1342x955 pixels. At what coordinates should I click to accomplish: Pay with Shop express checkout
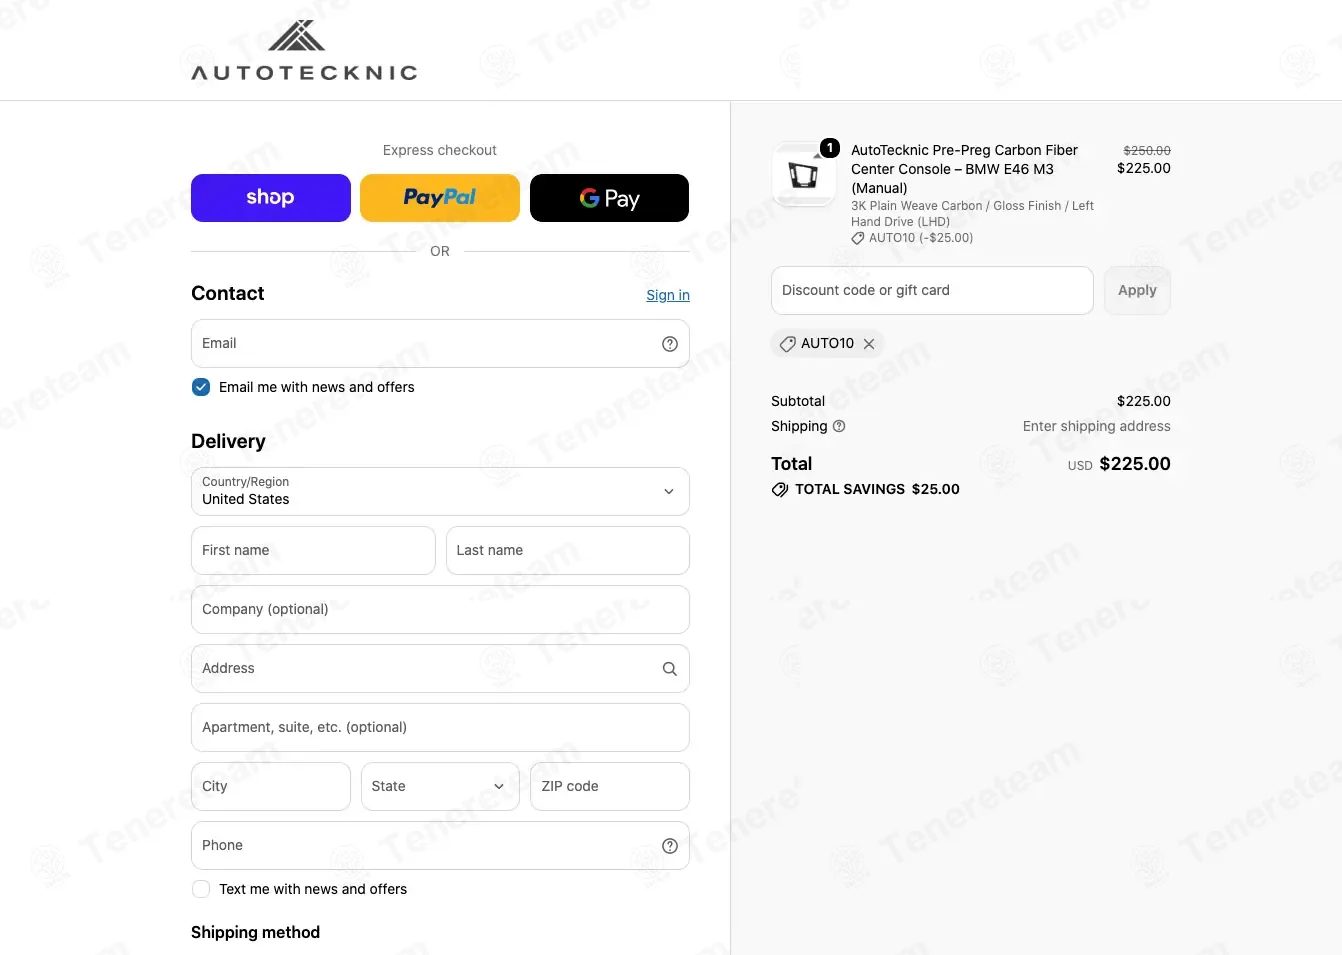pyautogui.click(x=271, y=198)
